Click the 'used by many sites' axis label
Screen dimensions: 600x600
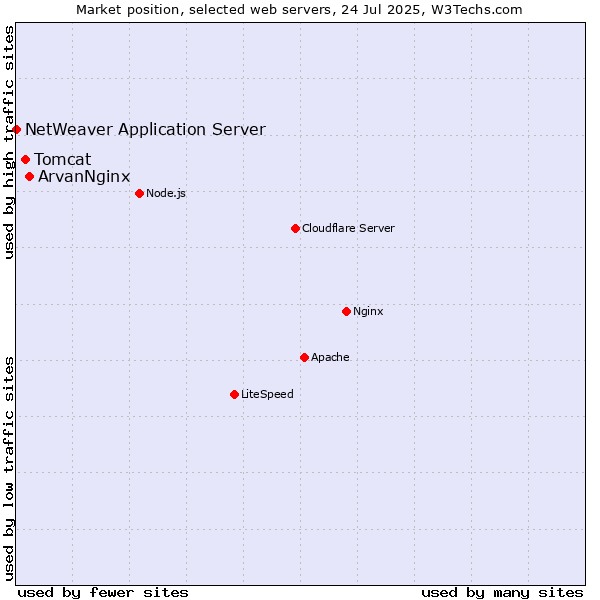[502, 593]
